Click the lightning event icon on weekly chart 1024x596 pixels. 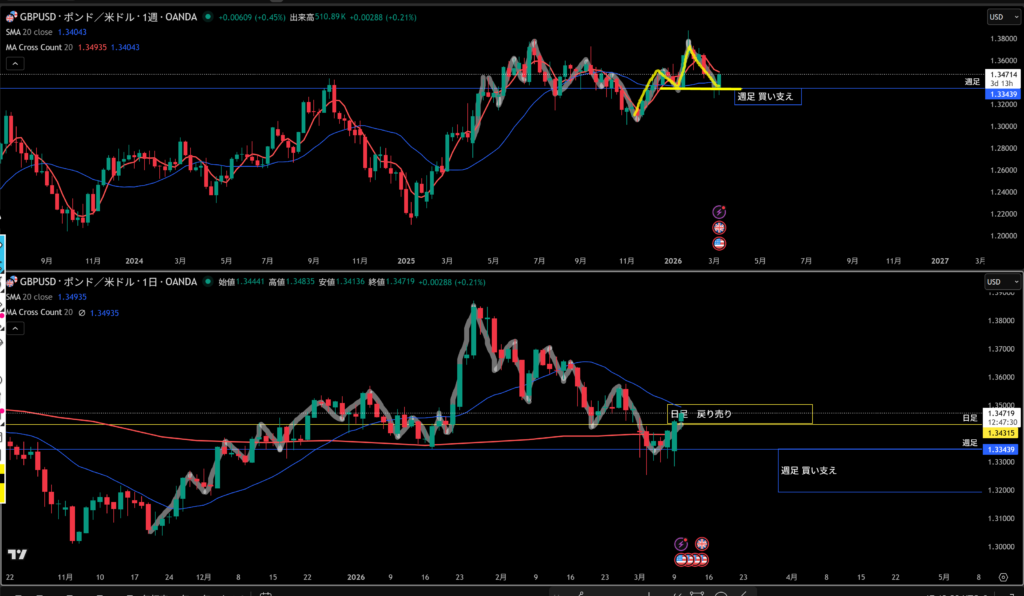718,211
